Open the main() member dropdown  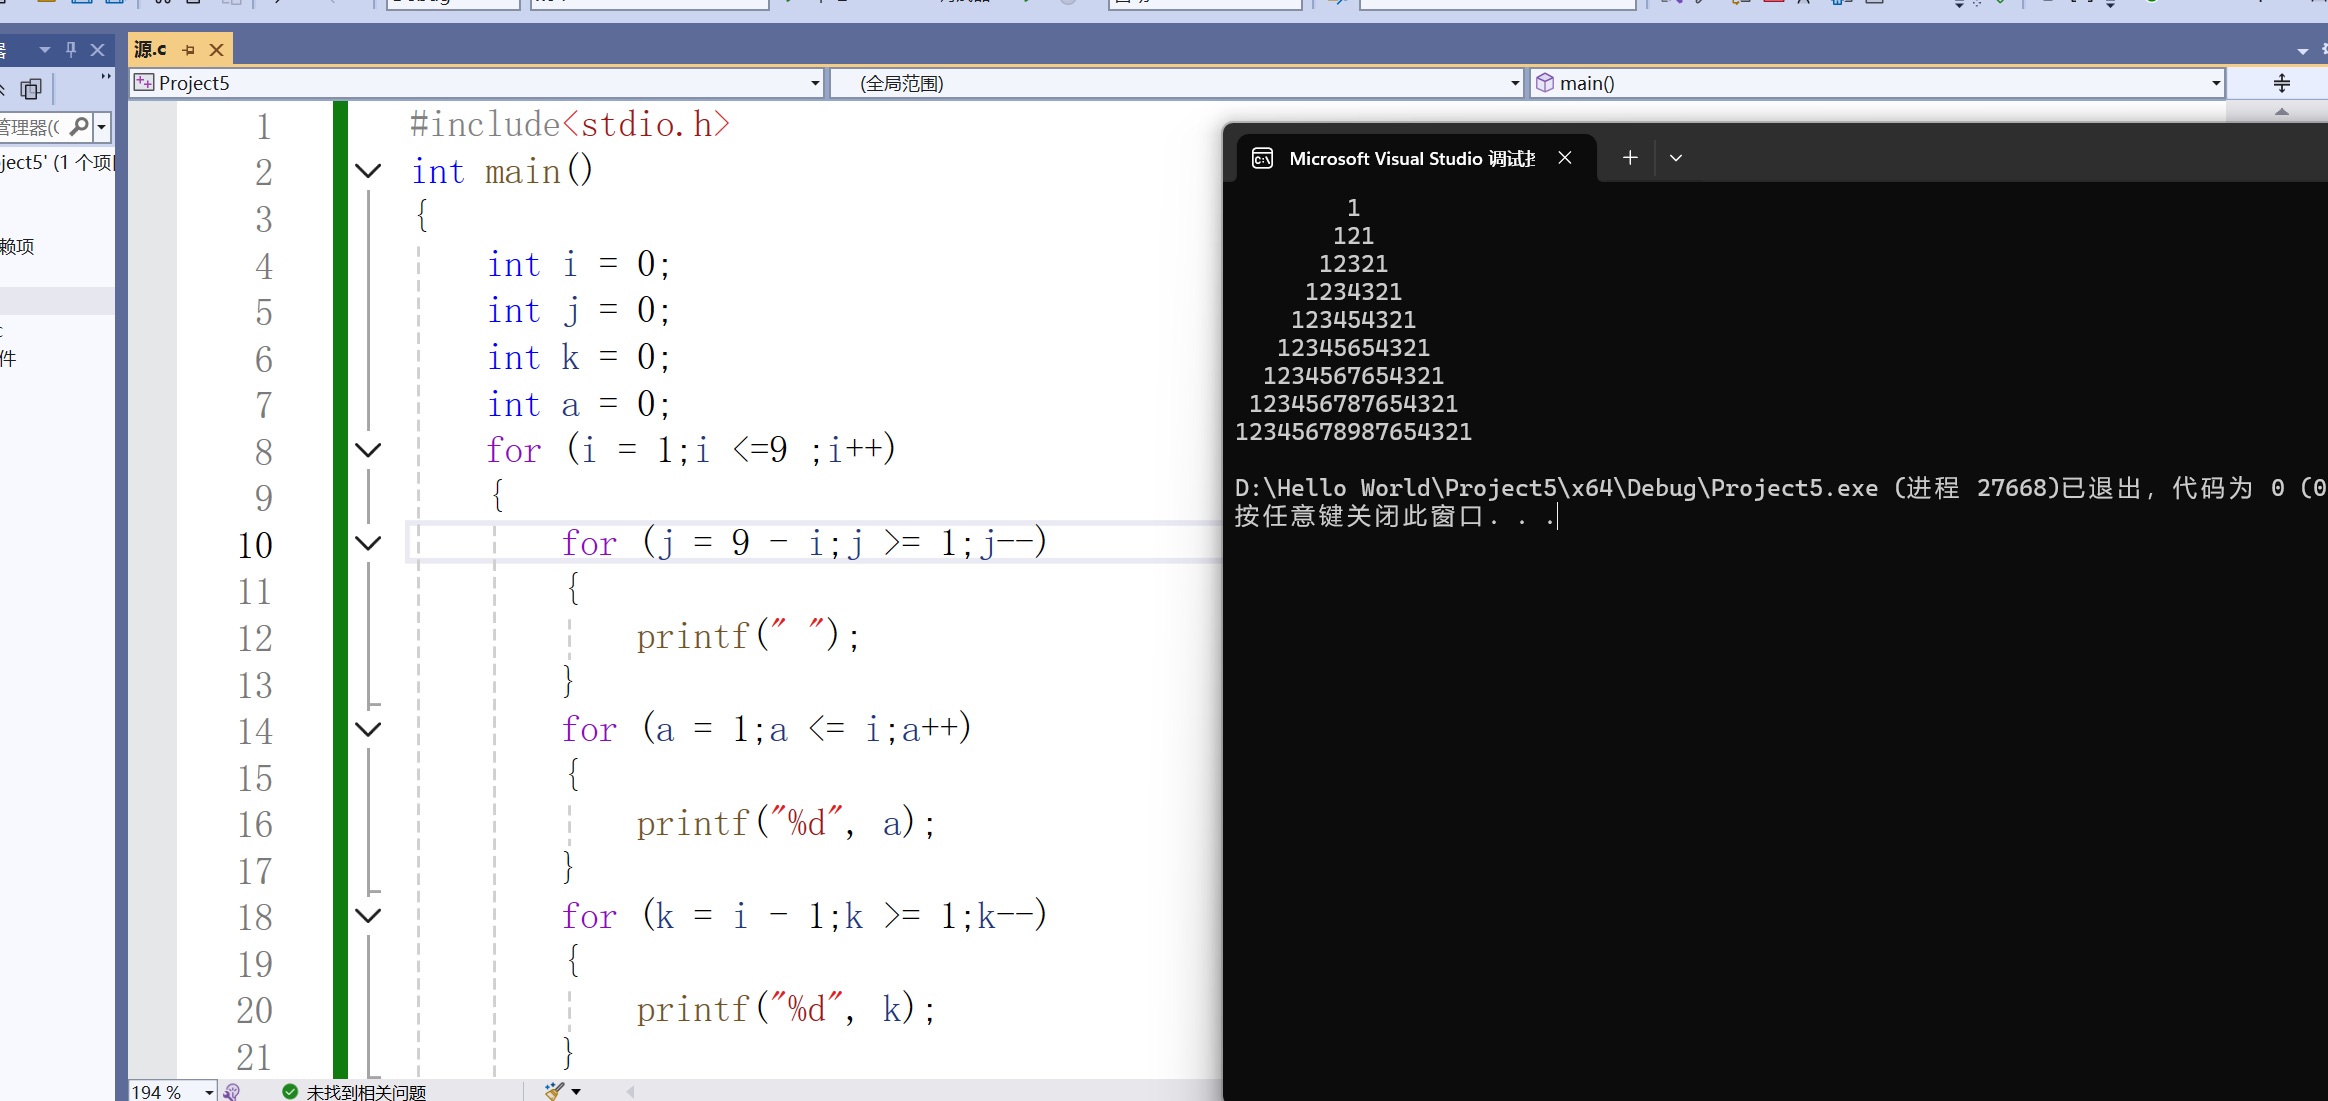tap(2216, 83)
